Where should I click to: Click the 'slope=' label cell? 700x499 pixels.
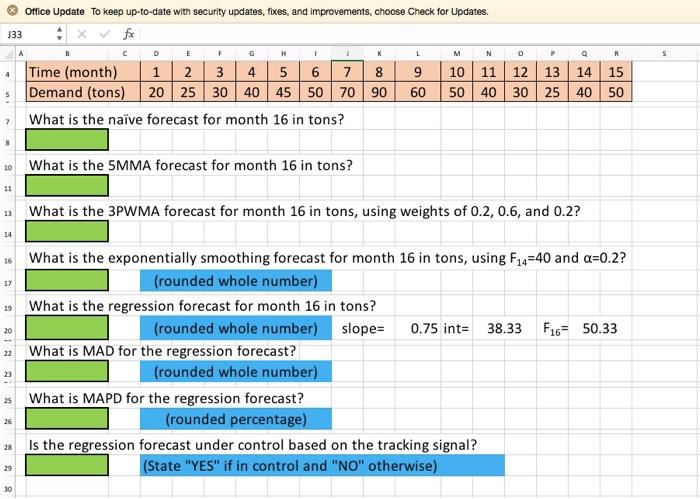coord(363,329)
